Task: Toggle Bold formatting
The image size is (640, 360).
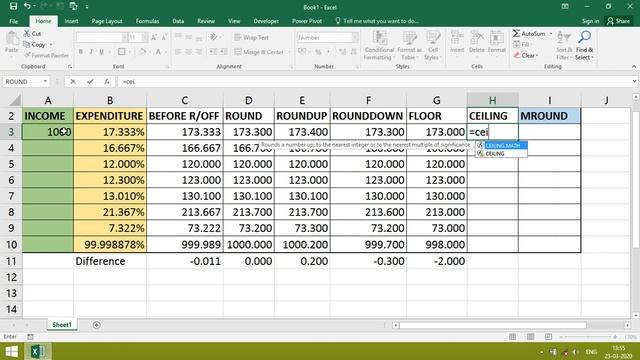Action: (x=80, y=52)
